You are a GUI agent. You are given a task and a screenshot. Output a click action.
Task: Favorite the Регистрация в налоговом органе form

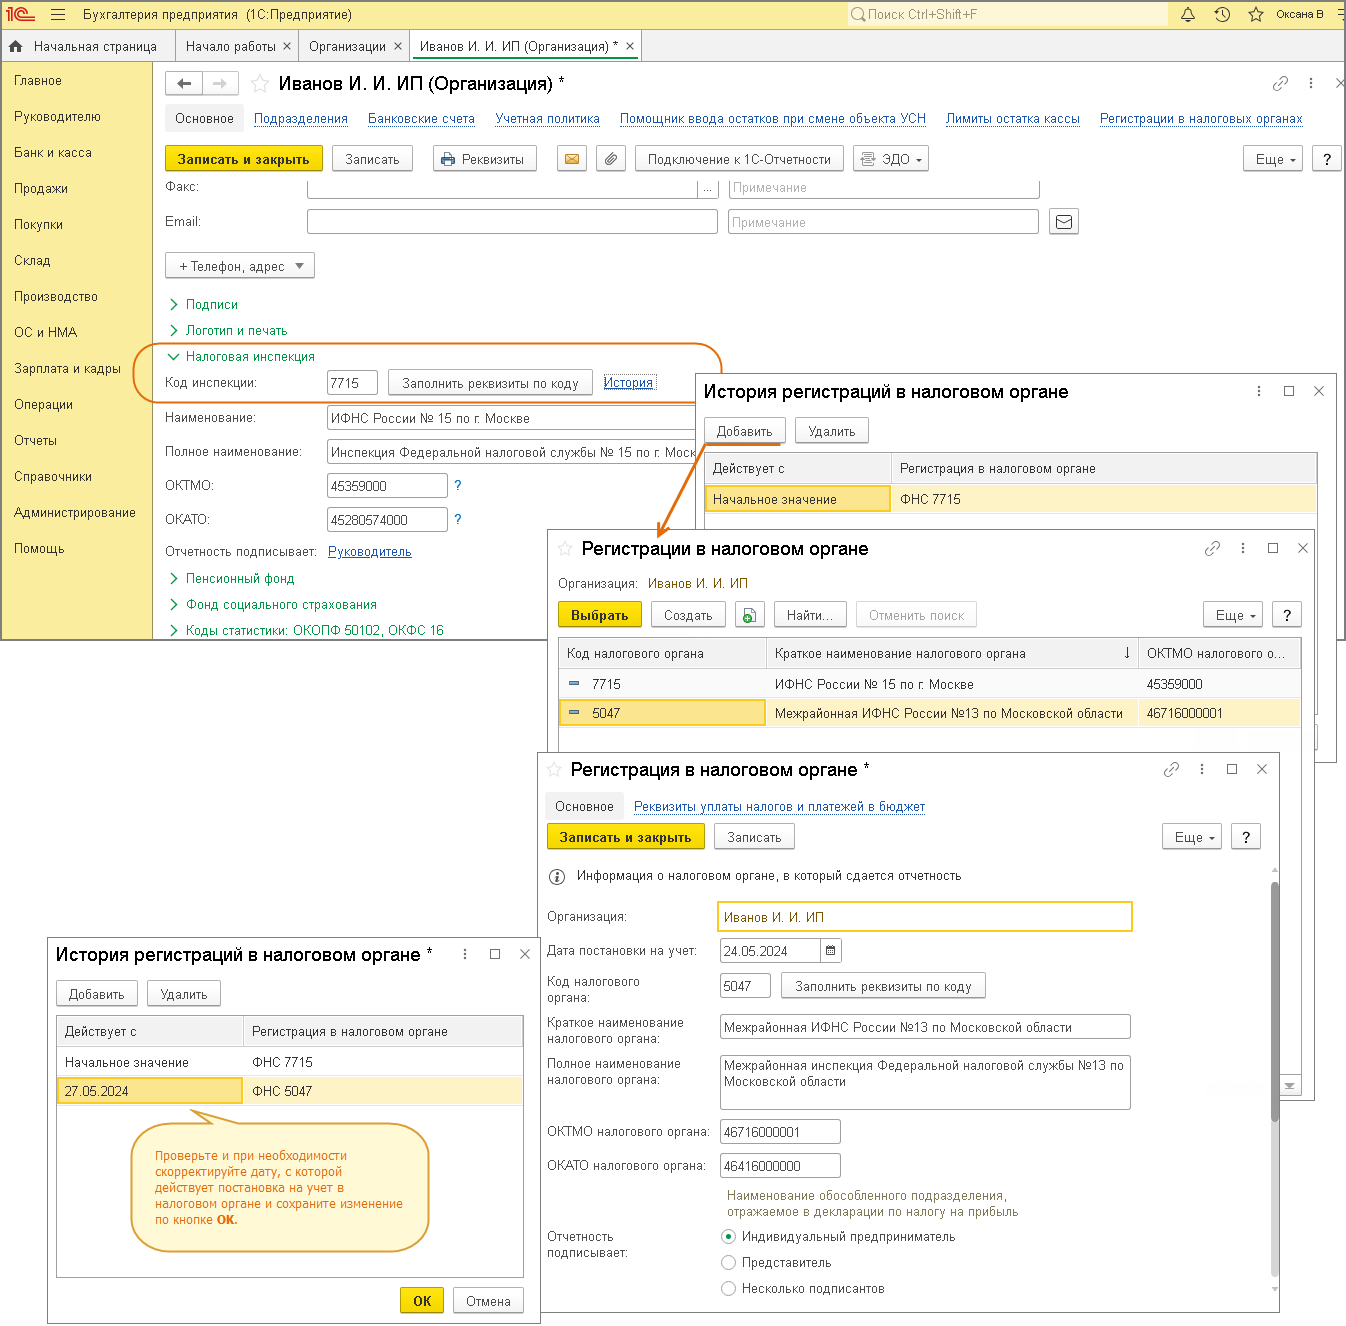point(554,769)
